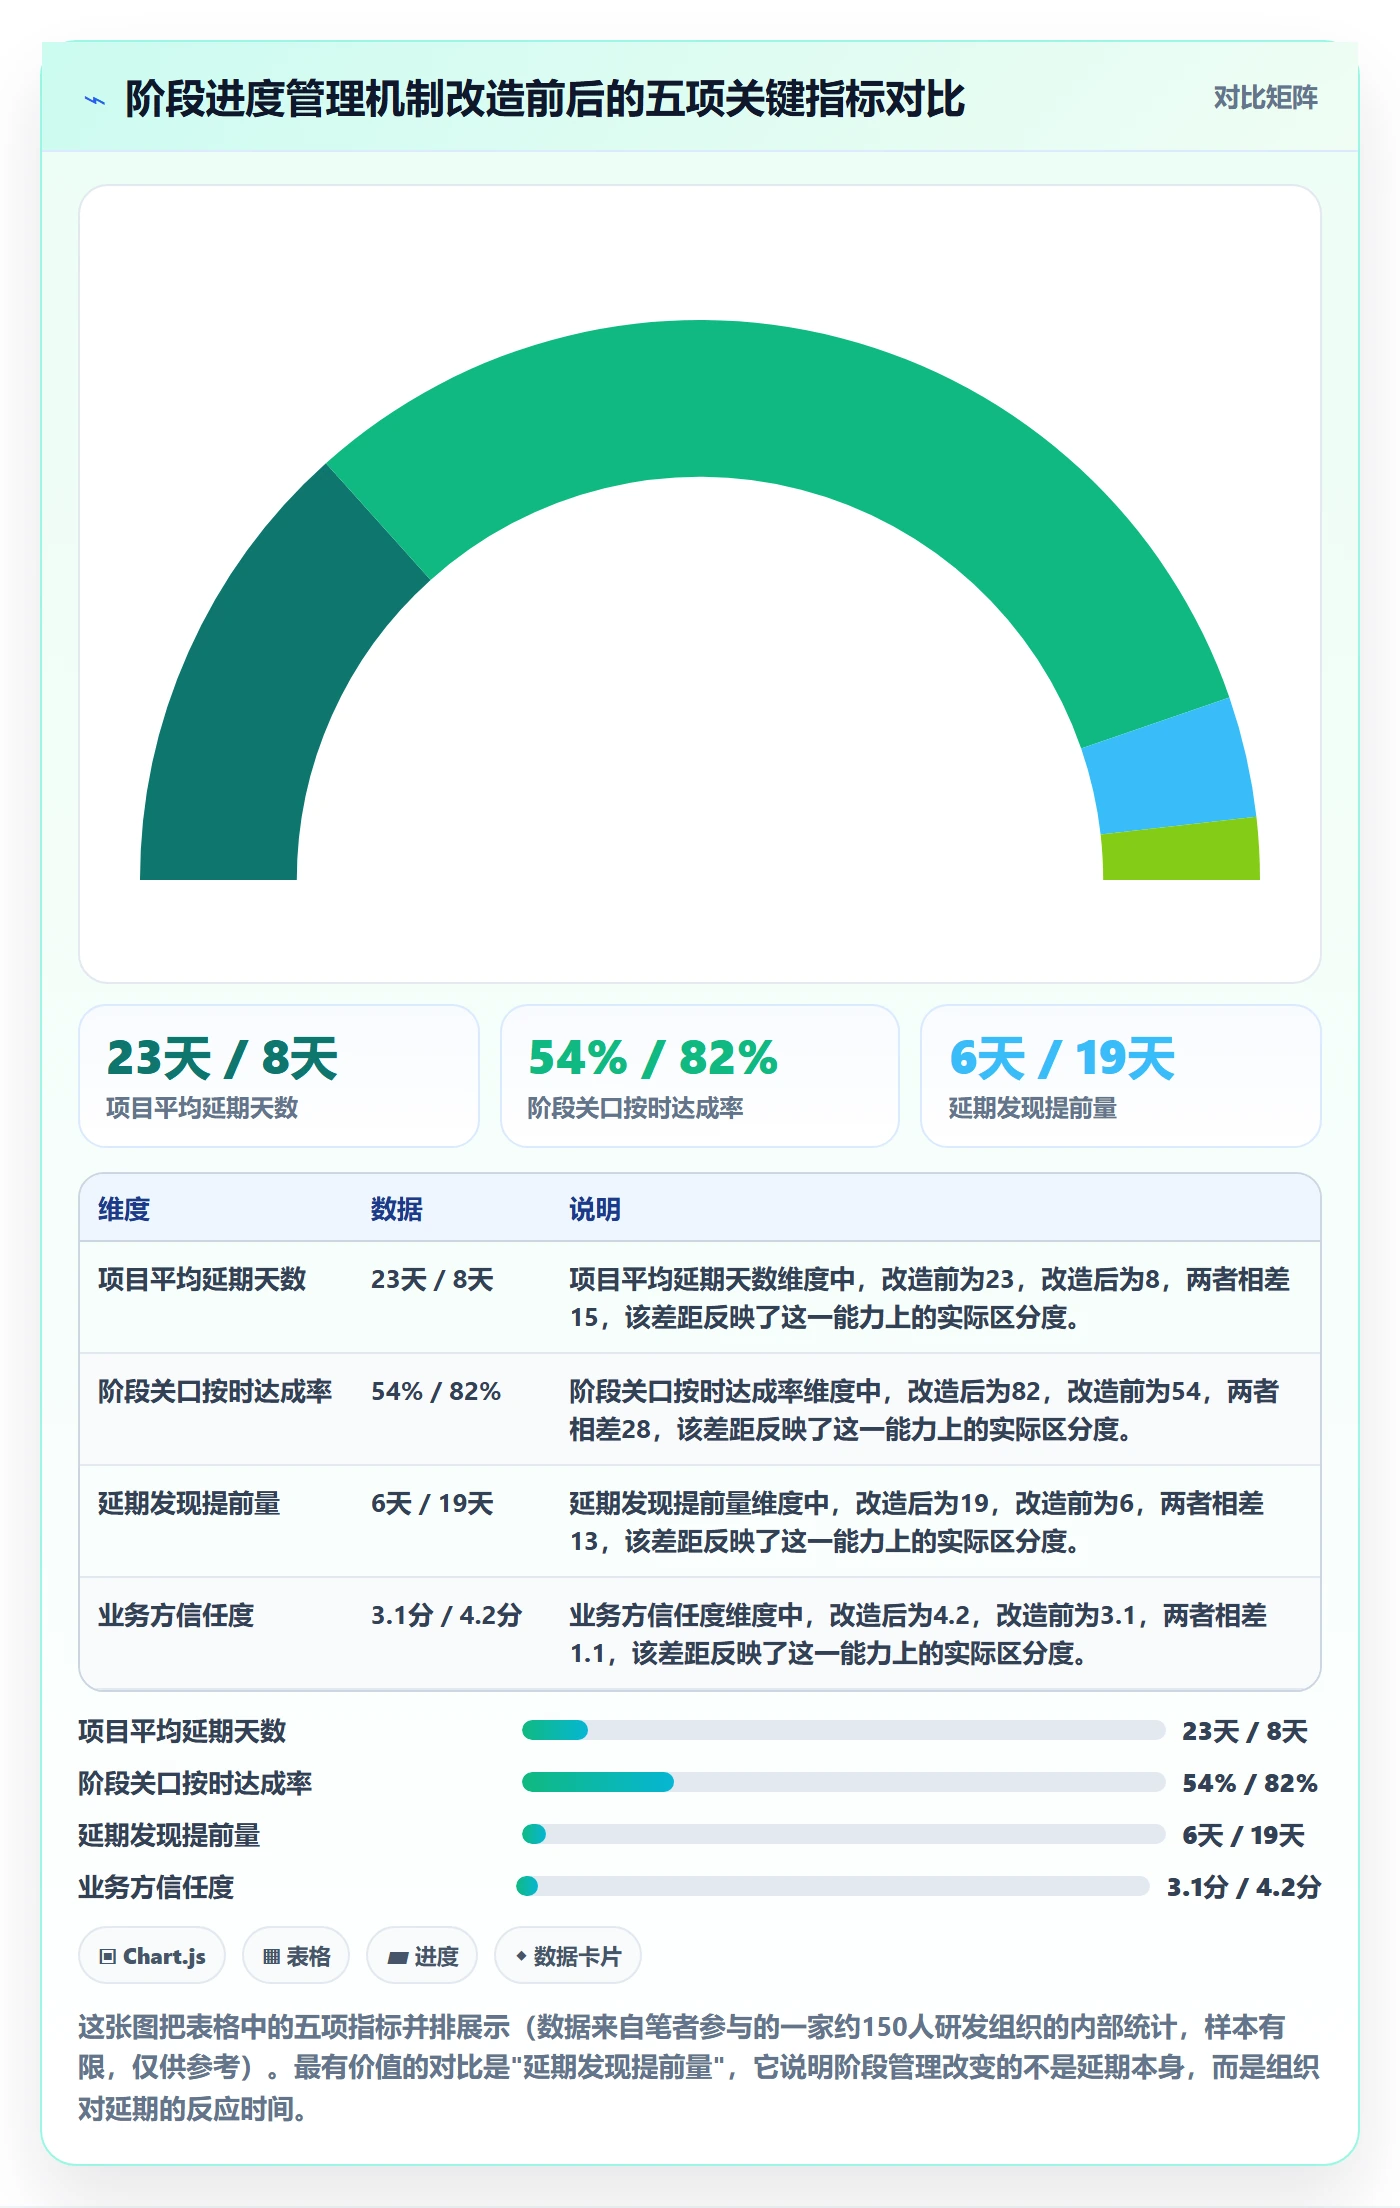Click the grid icon in 表格 chip
Viewport: 1400px width, 2208px height.
point(271,1957)
